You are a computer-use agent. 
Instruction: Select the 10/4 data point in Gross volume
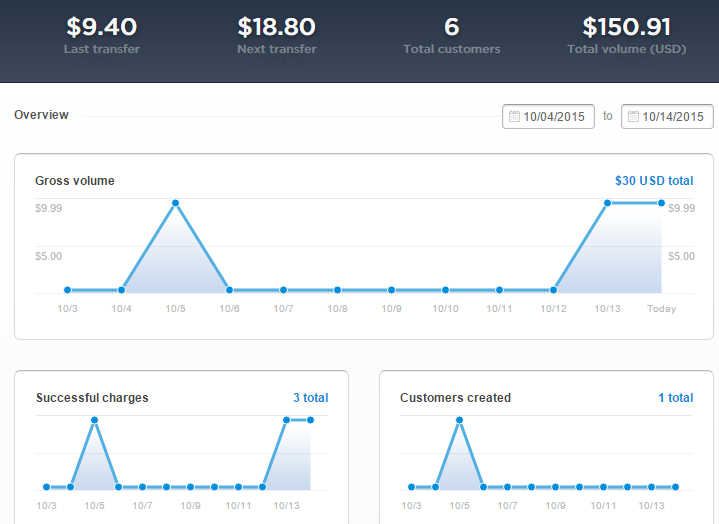pyautogui.click(x=122, y=290)
